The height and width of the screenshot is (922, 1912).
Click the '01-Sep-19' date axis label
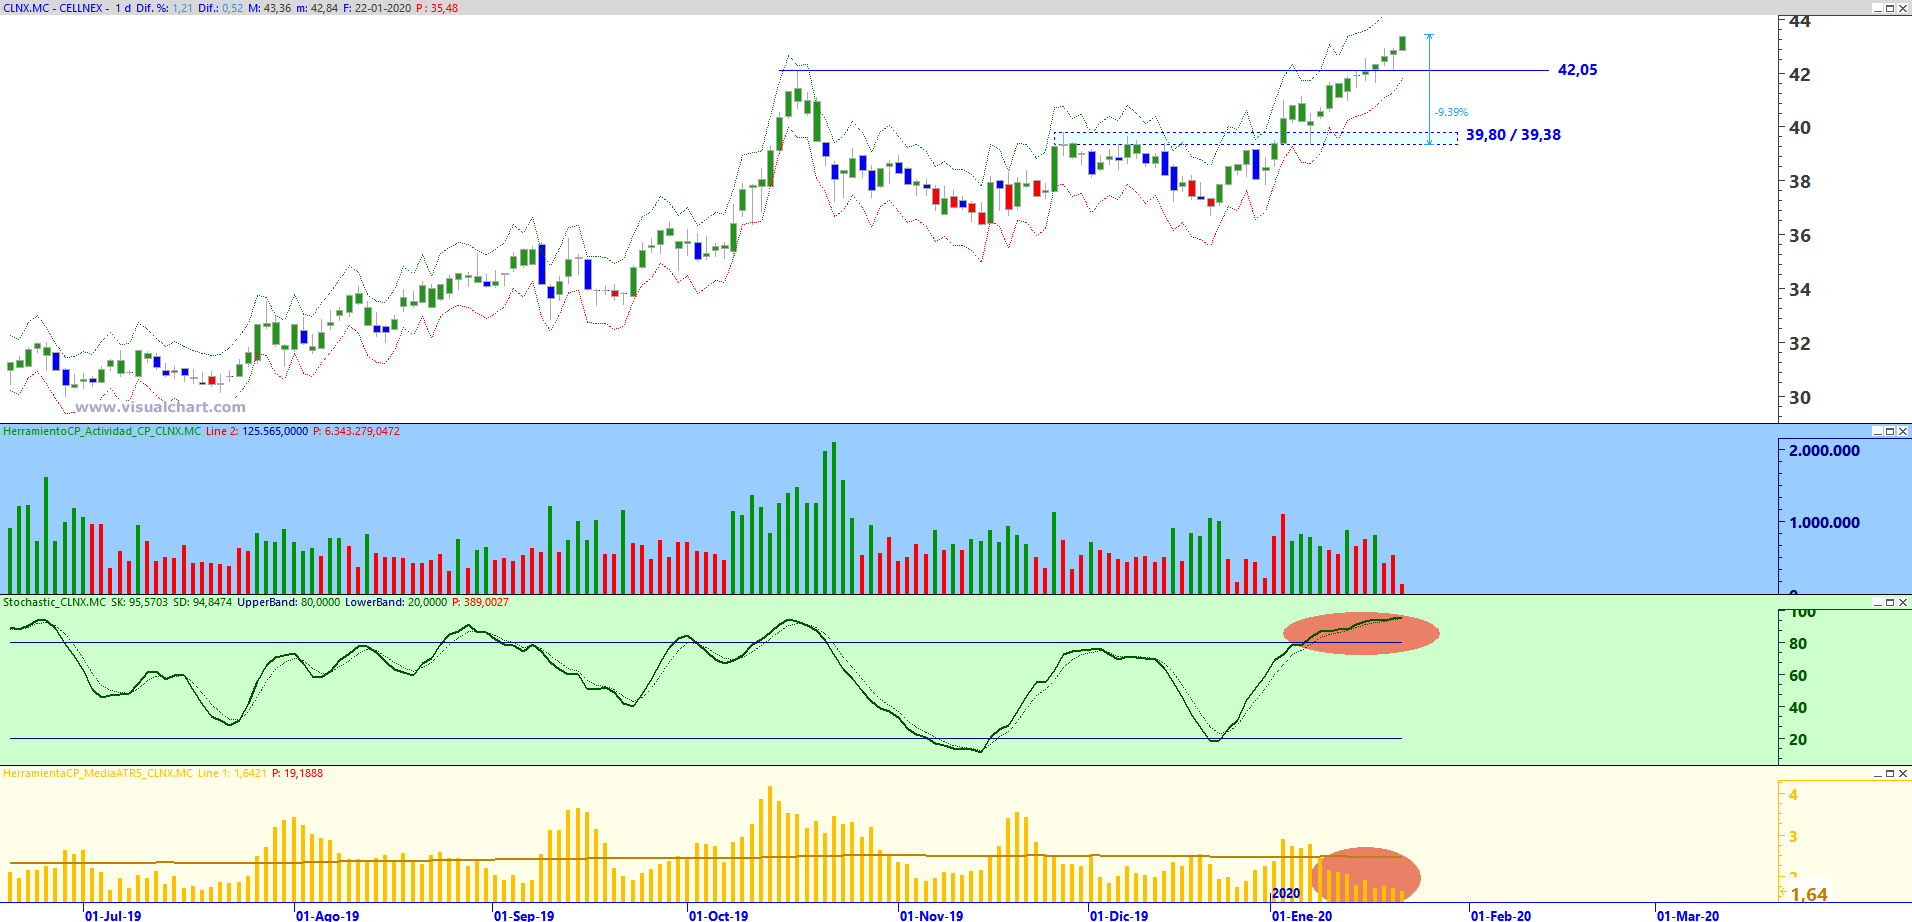coord(524,915)
